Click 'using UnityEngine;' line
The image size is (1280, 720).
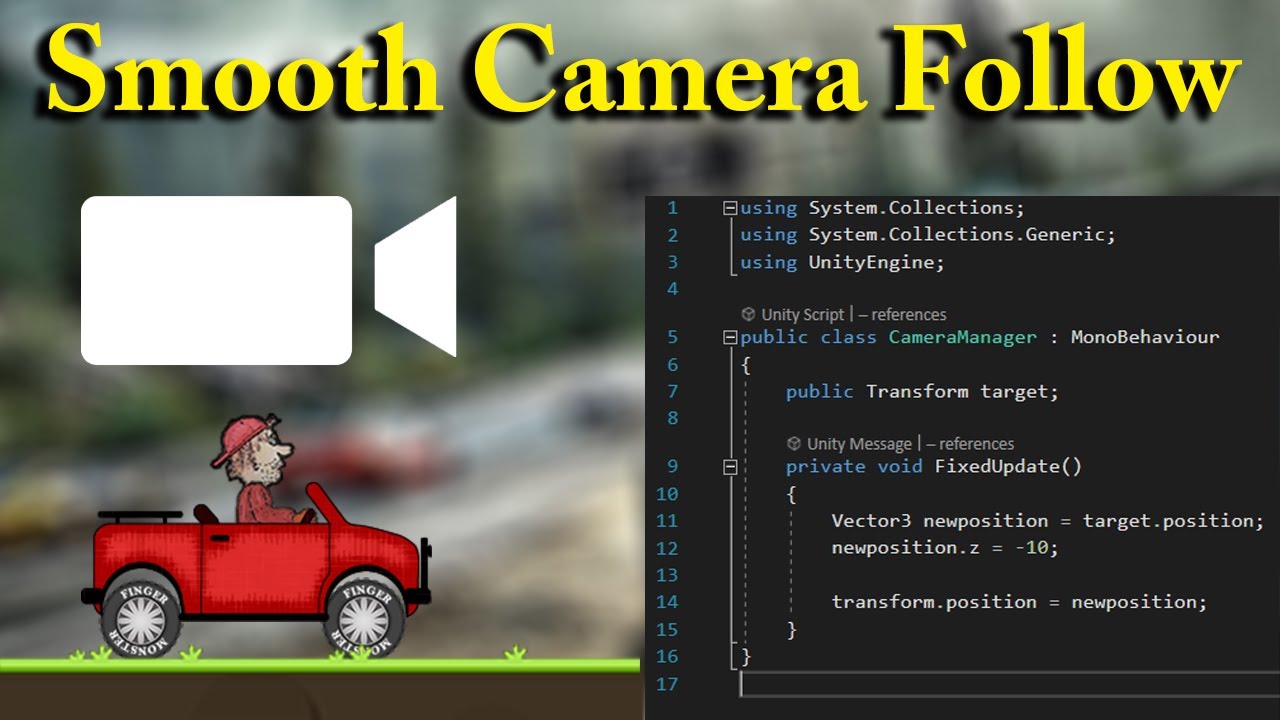click(842, 262)
